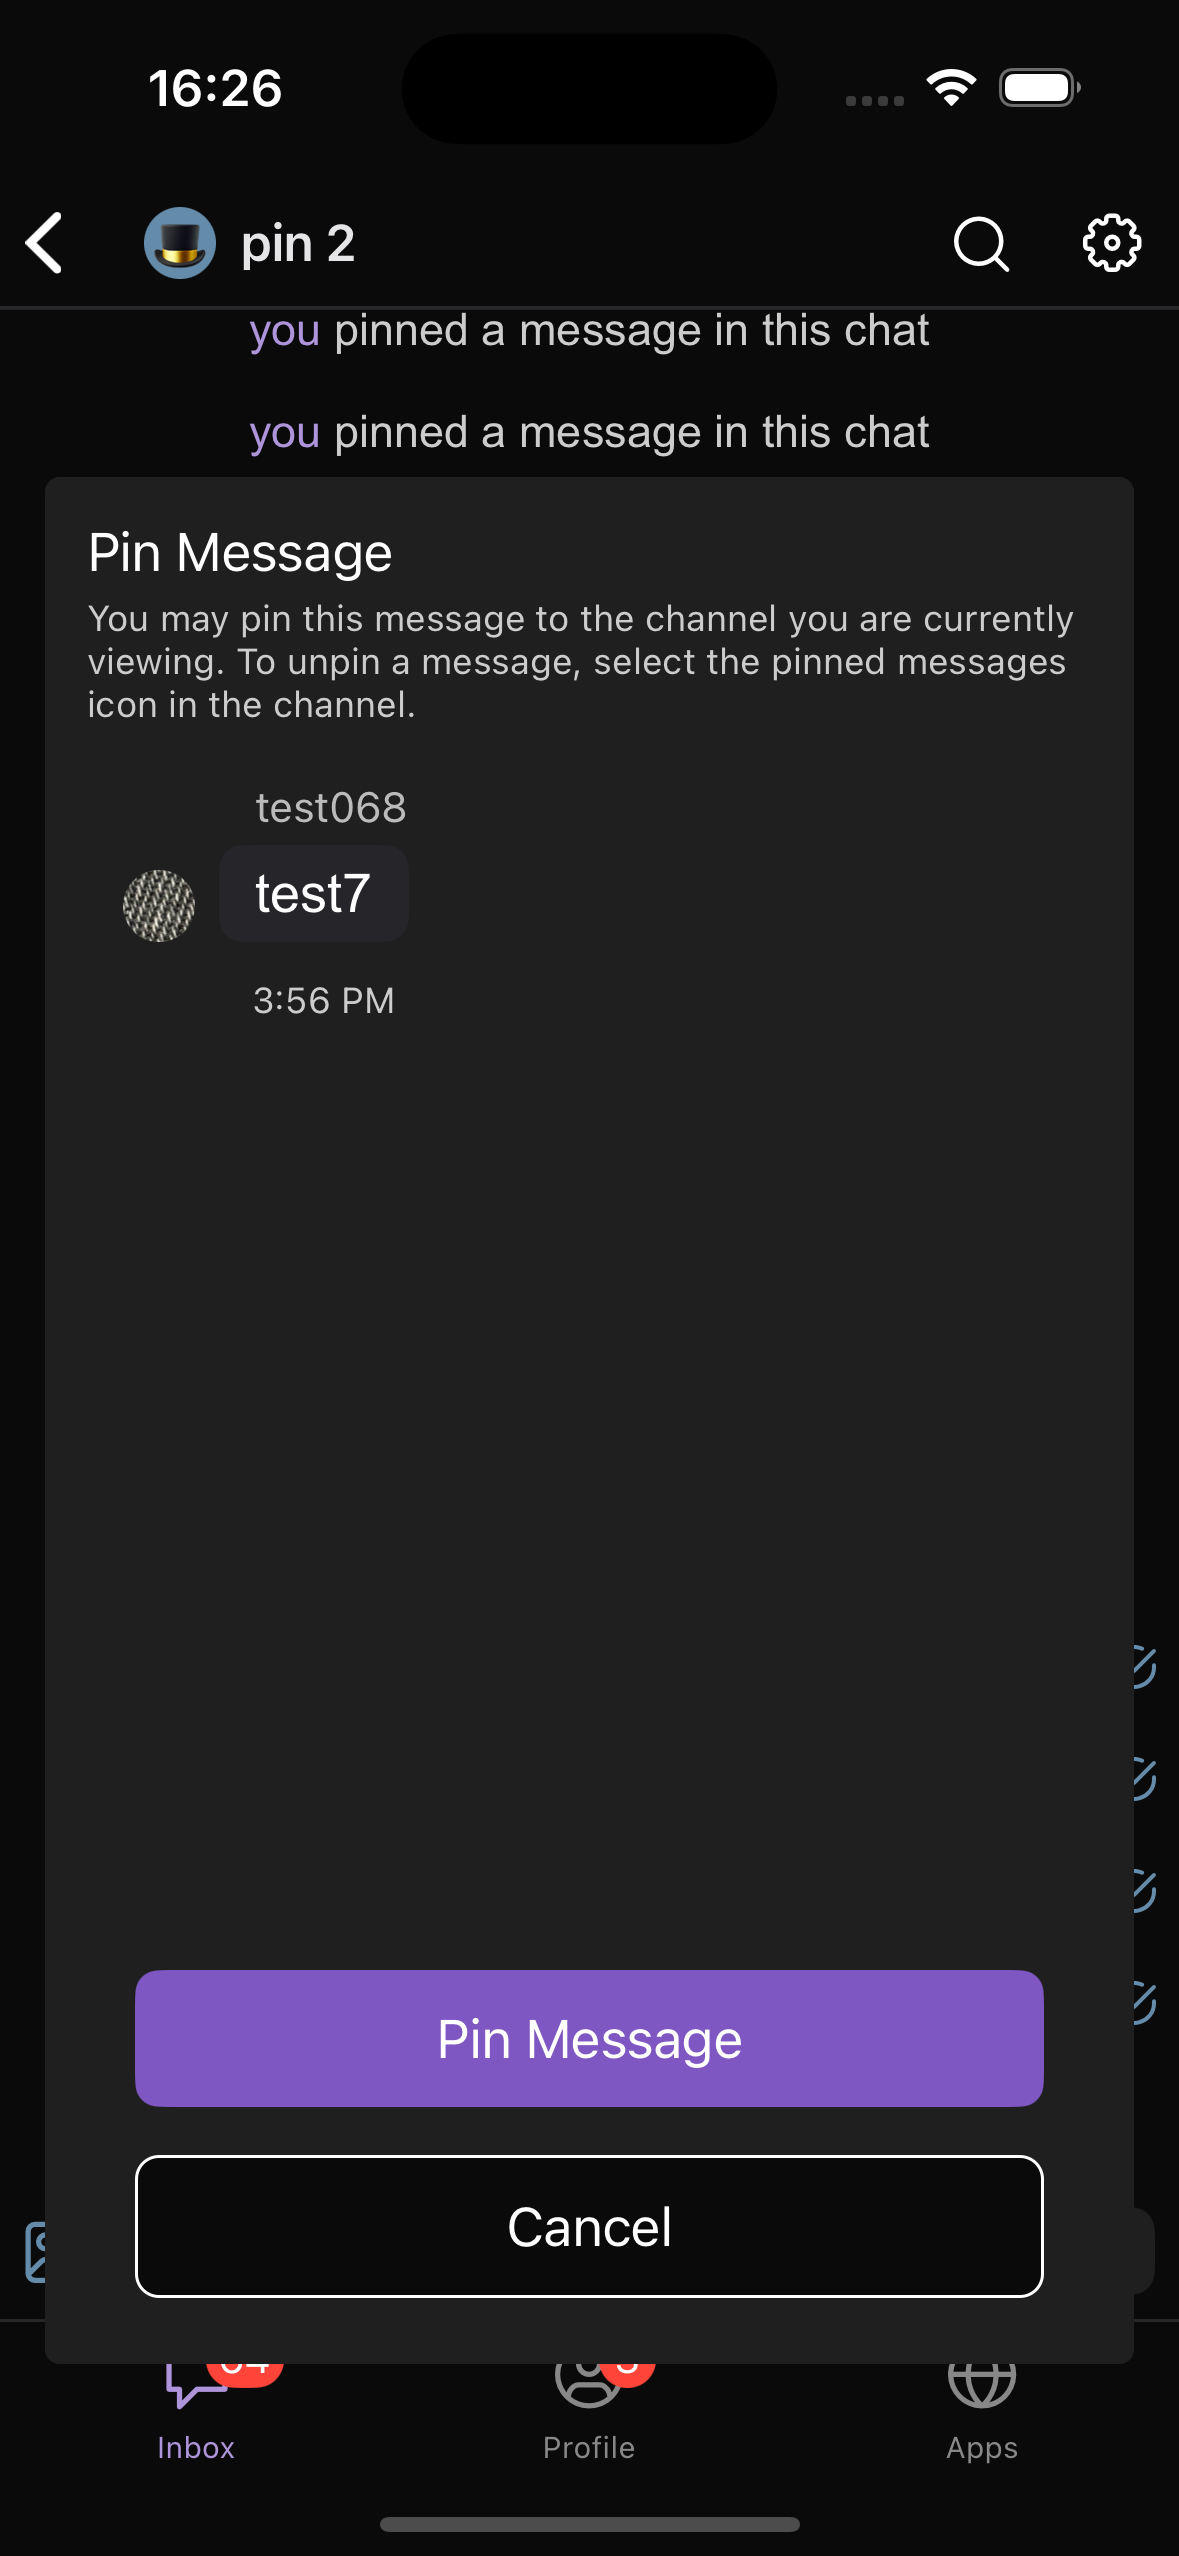This screenshot has height=2556, width=1179.
Task: Tap test068's round profile avatar
Action: pyautogui.click(x=159, y=906)
